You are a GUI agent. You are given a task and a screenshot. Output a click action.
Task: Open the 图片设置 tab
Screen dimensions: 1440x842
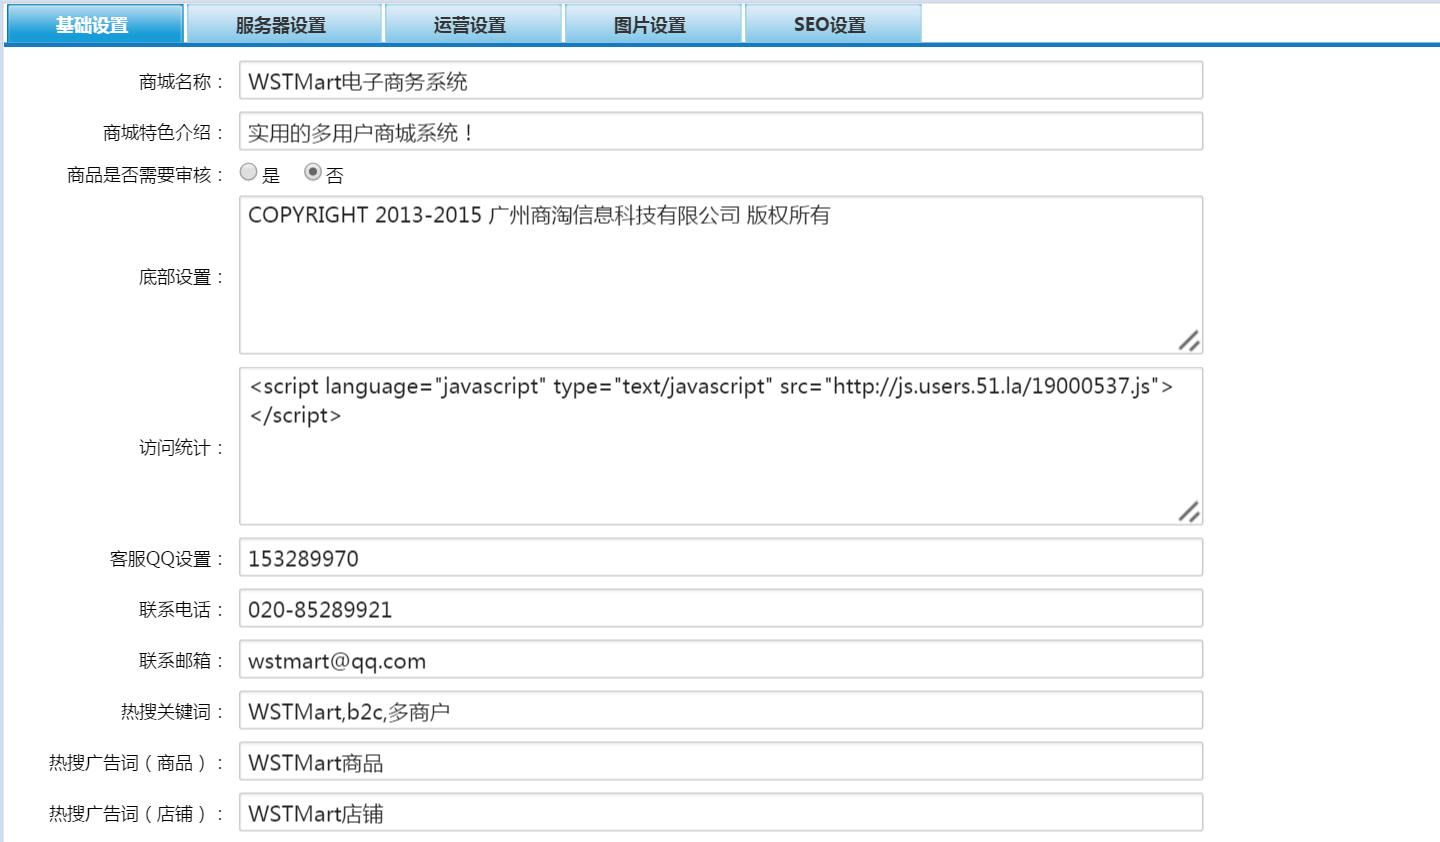(653, 24)
